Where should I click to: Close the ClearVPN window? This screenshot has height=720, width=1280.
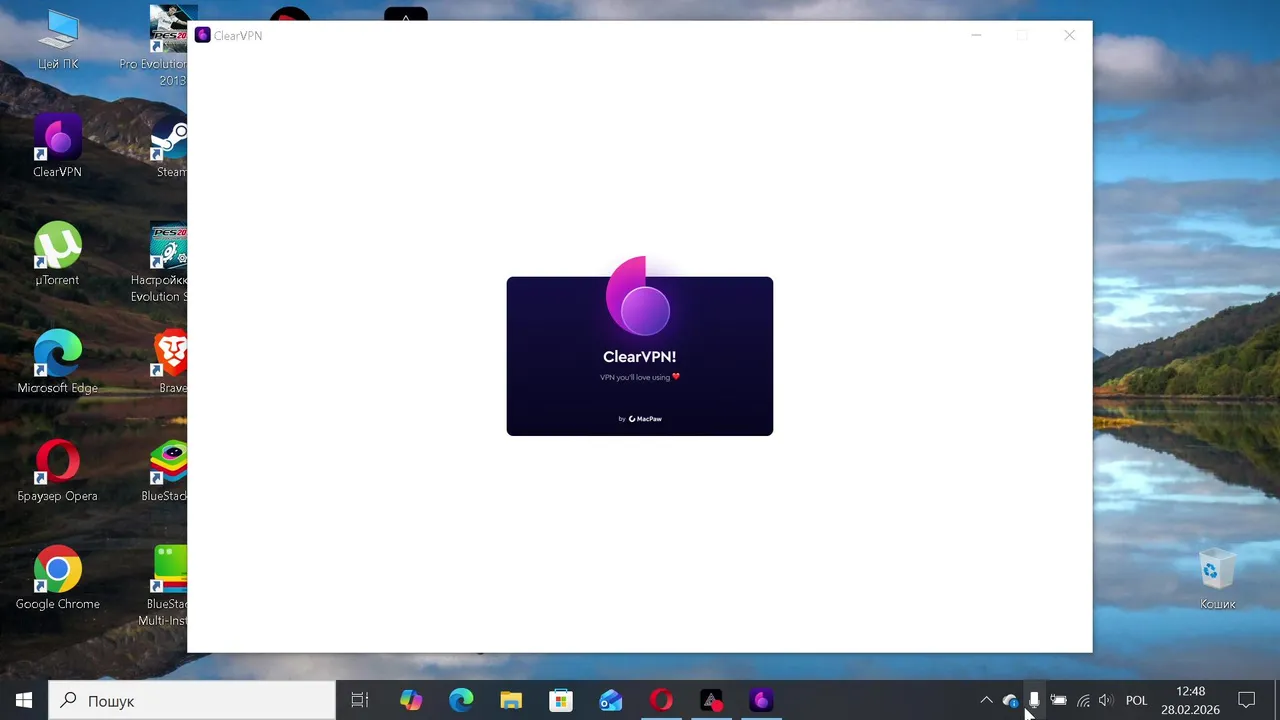point(1069,35)
